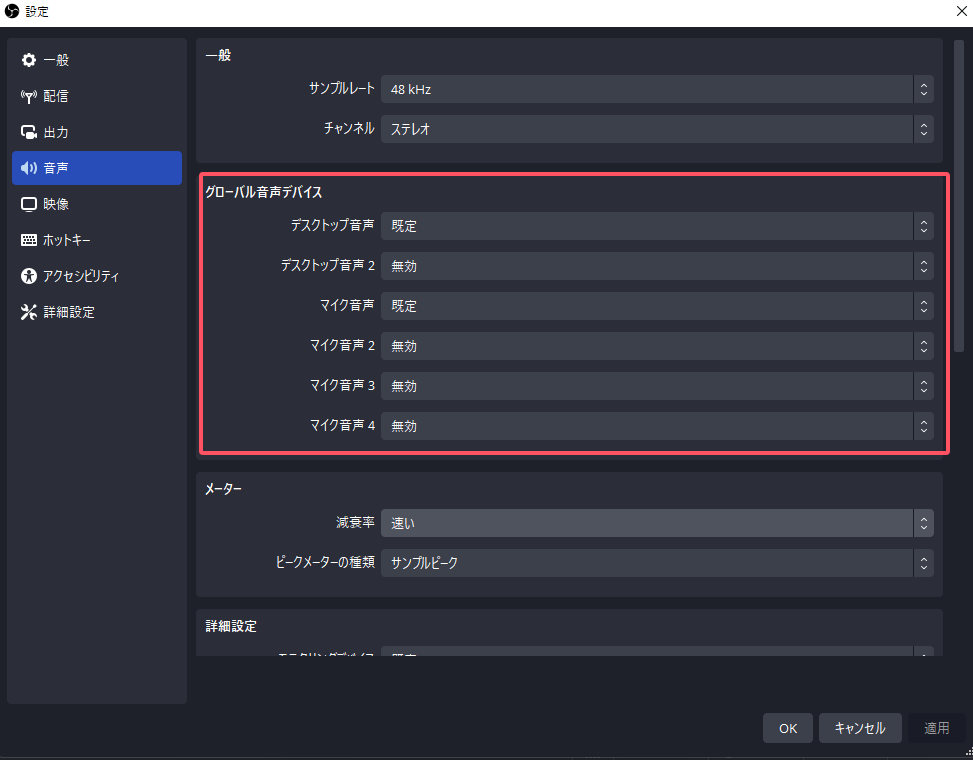Screen dimensions: 973x760
Task: Open the ピークメーターの種類 dropdown
Action: click(x=656, y=563)
